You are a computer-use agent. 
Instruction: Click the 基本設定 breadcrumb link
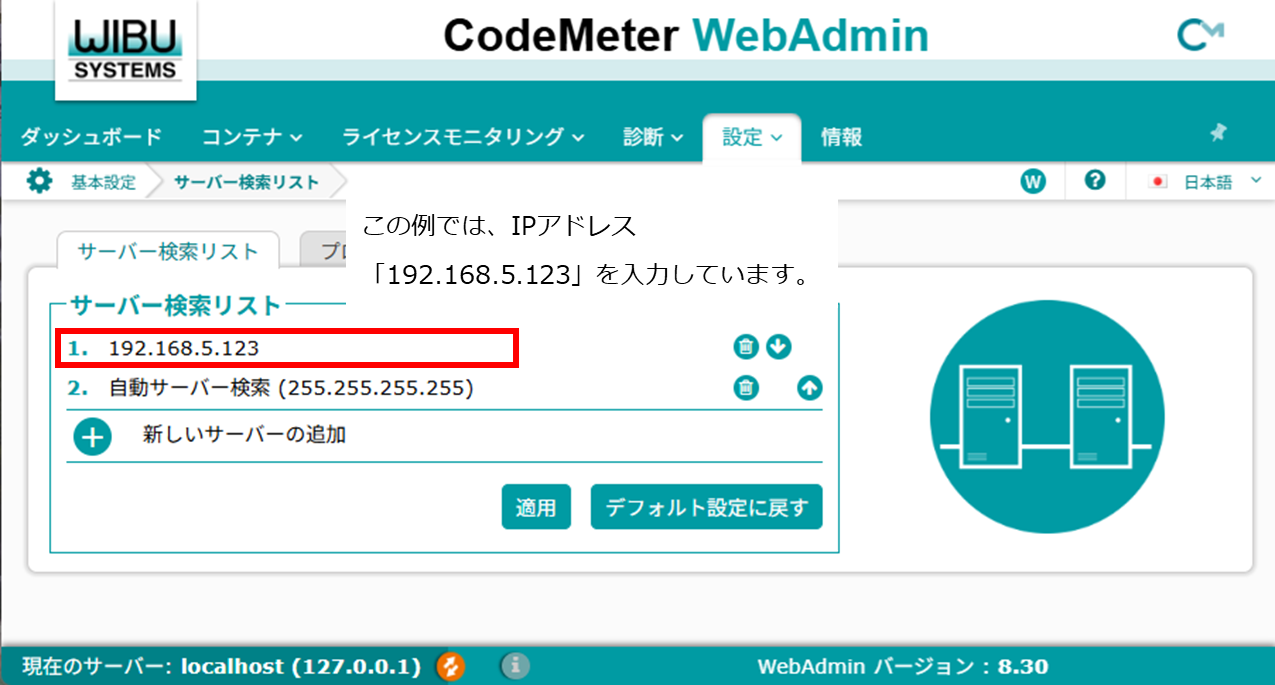tap(103, 183)
